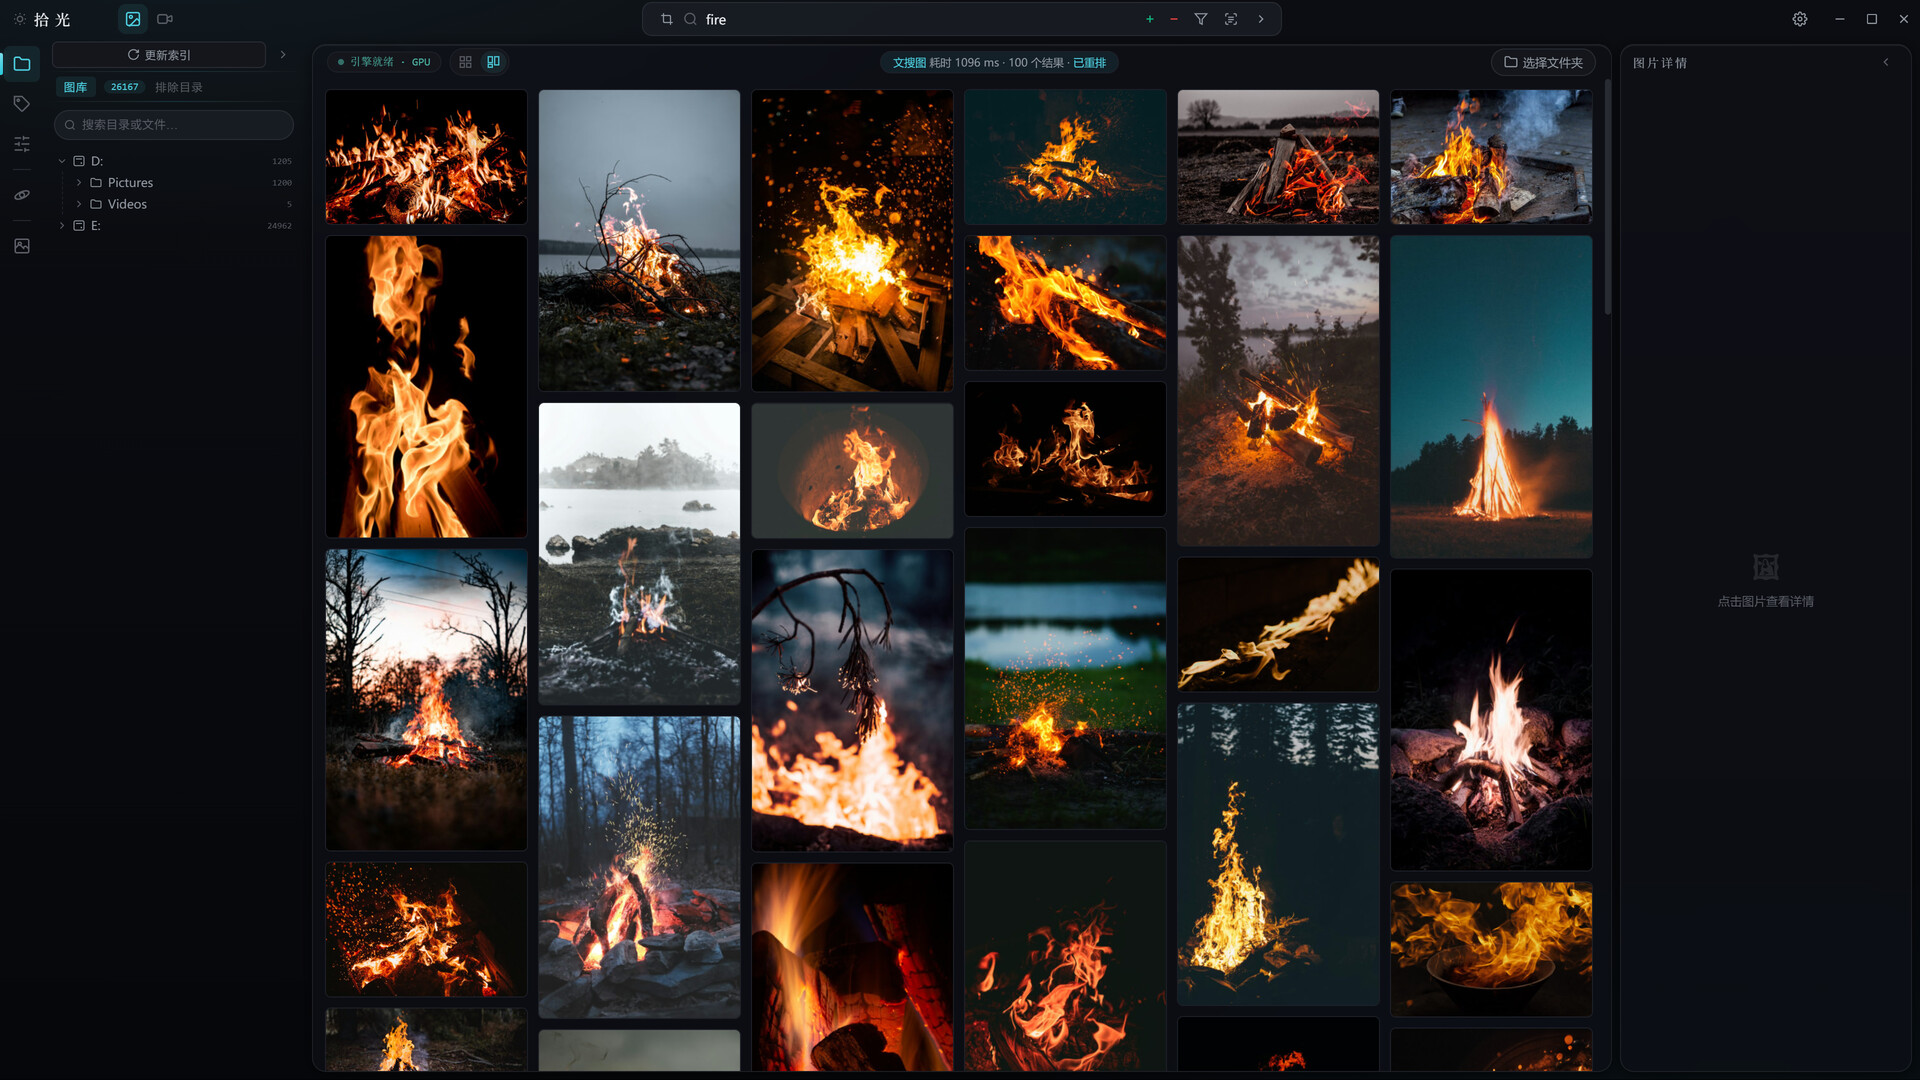Open the picture gallery sidebar icon
This screenshot has height=1080, width=1920.
(x=22, y=246)
